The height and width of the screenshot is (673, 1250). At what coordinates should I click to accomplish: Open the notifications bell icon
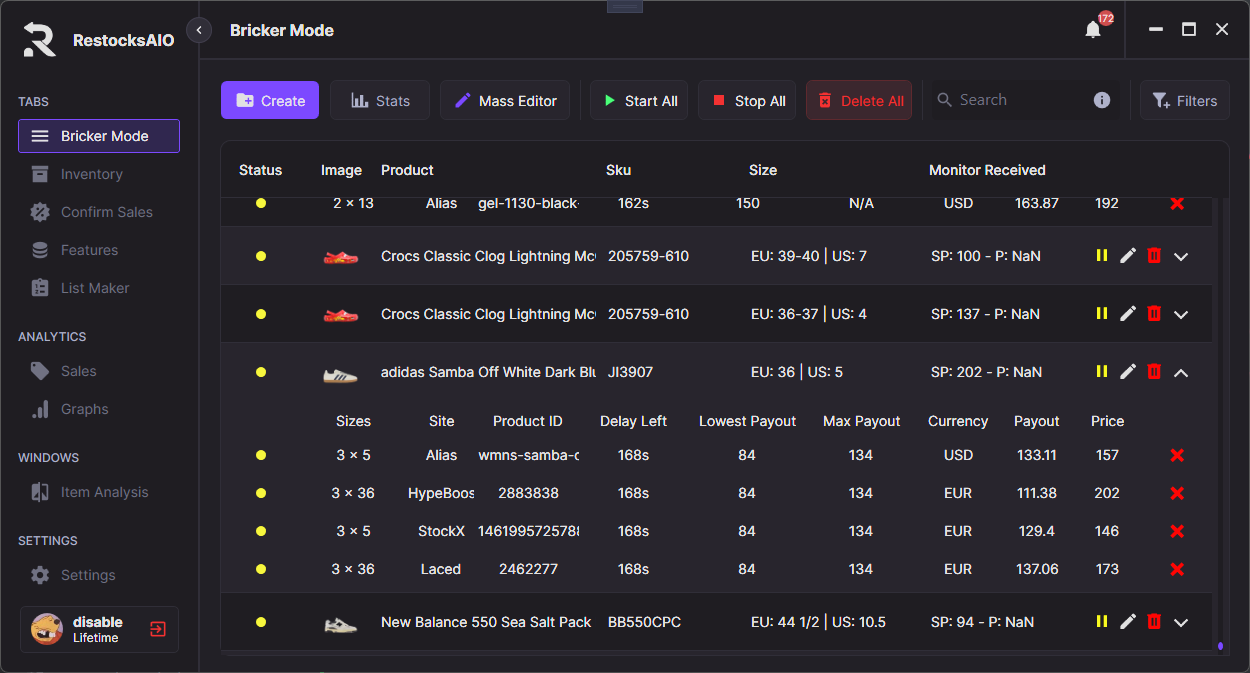click(1093, 30)
